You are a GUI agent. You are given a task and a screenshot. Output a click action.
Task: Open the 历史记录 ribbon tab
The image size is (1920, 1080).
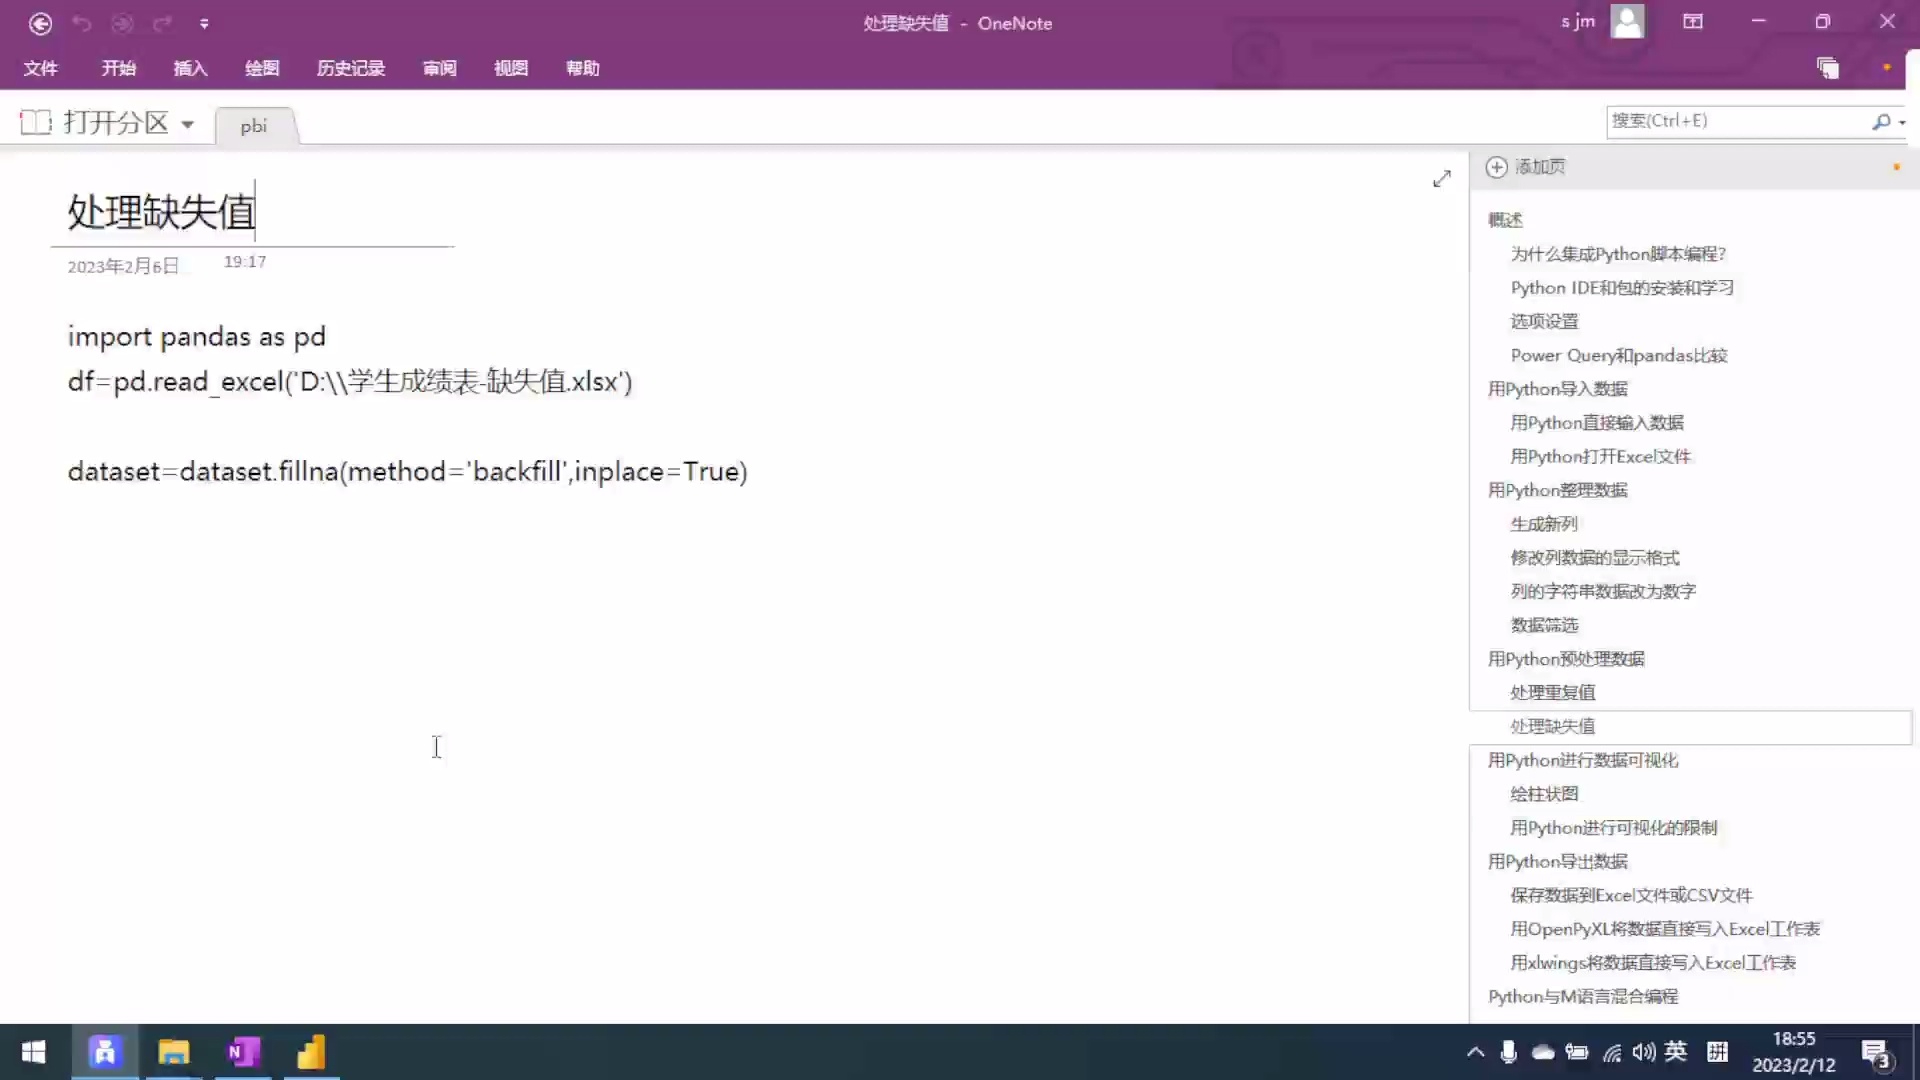click(x=350, y=68)
